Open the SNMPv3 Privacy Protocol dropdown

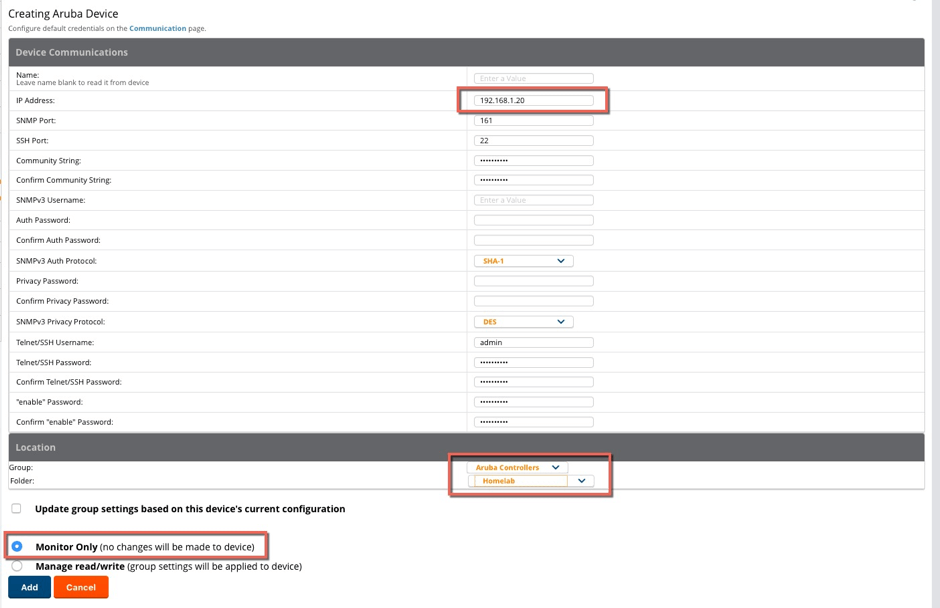coord(523,322)
